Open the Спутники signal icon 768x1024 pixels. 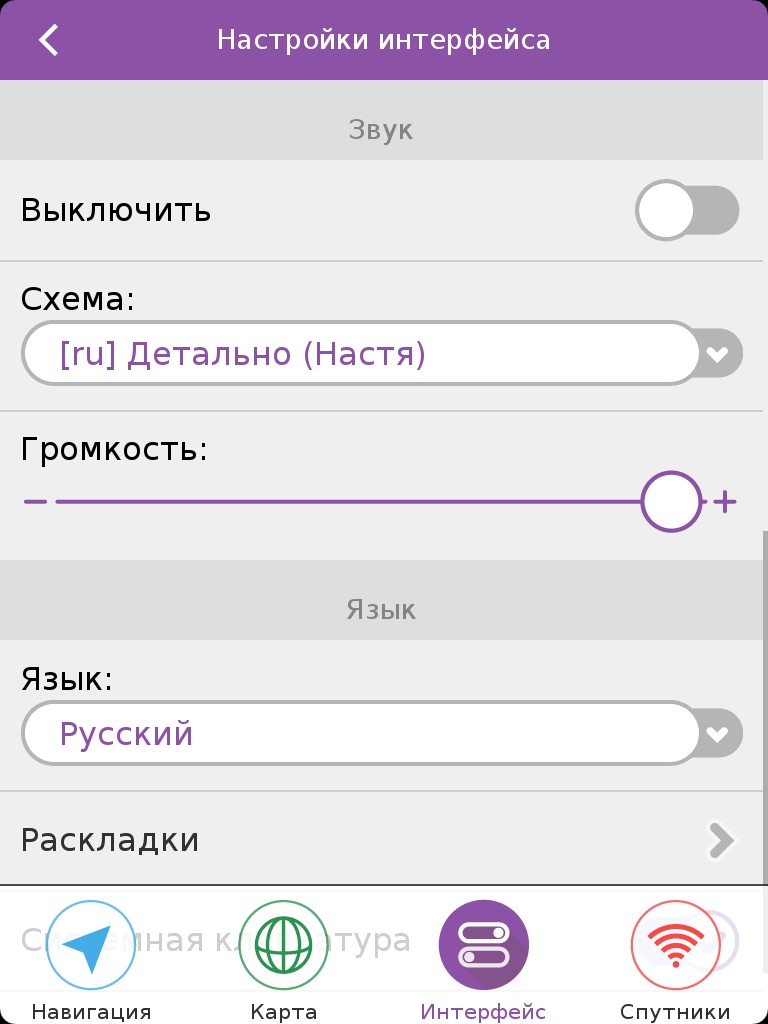pyautogui.click(x=675, y=944)
